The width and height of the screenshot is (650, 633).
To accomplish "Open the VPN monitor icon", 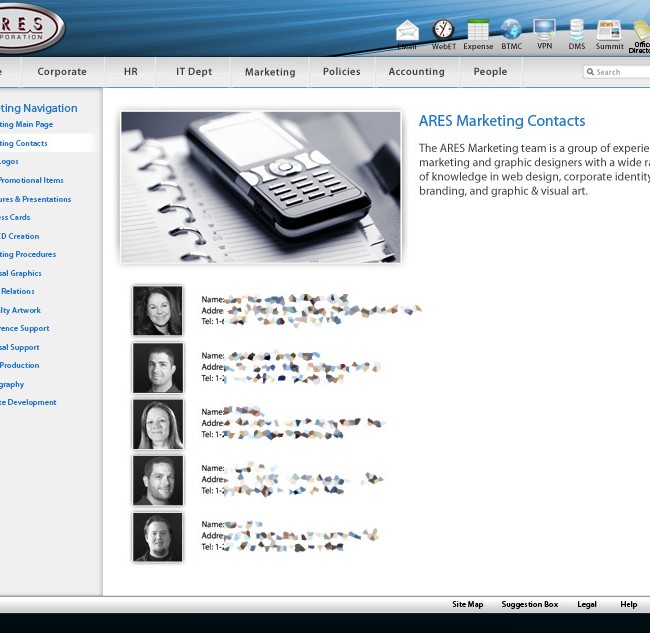I will click(x=544, y=29).
